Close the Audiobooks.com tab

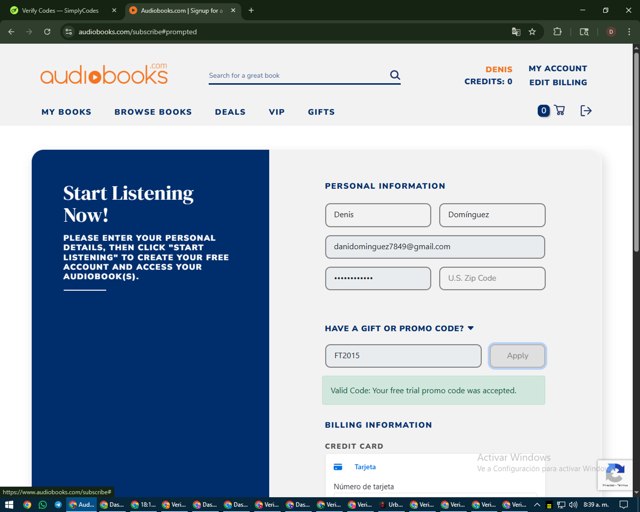[x=233, y=10]
